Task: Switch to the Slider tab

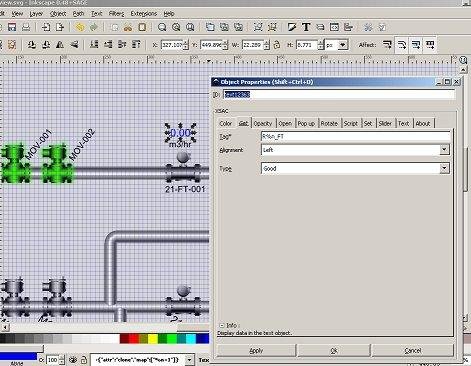Action: [x=385, y=124]
